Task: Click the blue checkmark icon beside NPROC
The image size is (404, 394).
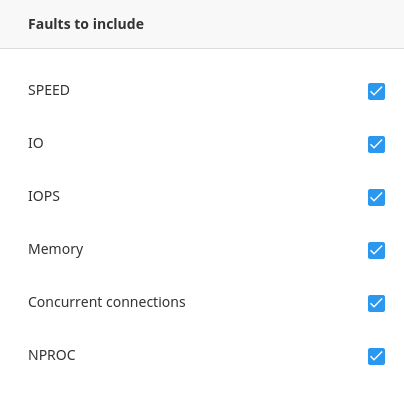Action: [376, 356]
